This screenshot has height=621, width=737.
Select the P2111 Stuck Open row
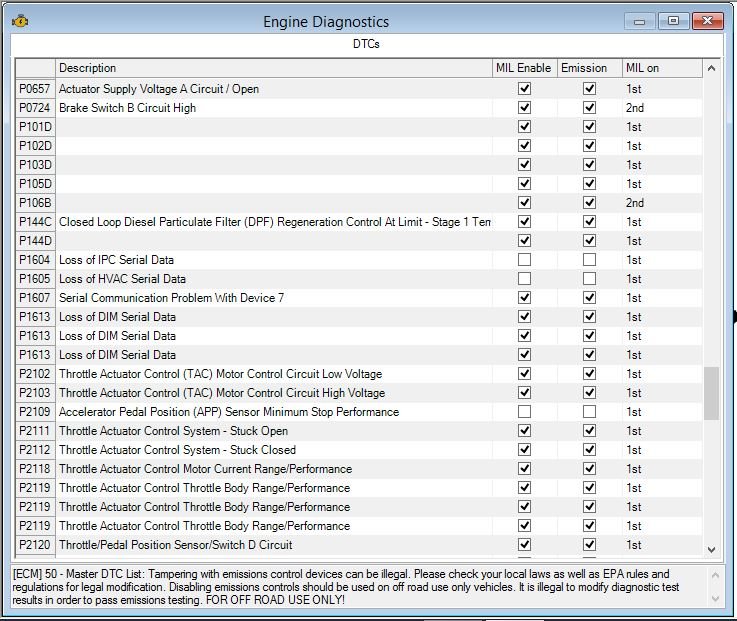point(359,431)
